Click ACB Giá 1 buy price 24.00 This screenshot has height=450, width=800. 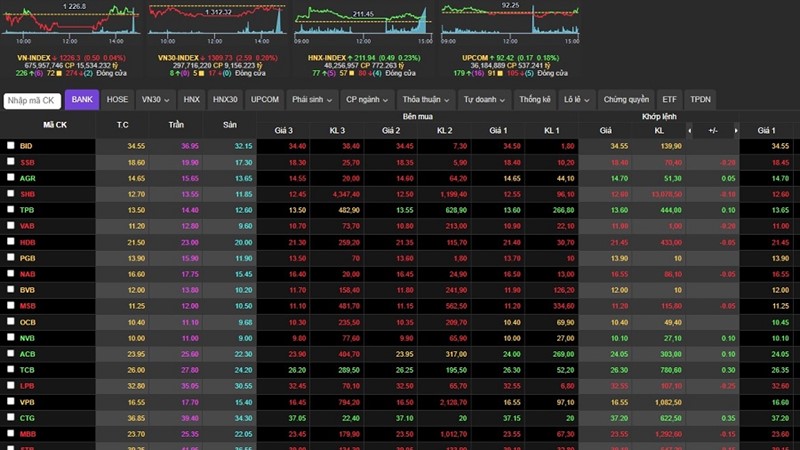coord(512,354)
